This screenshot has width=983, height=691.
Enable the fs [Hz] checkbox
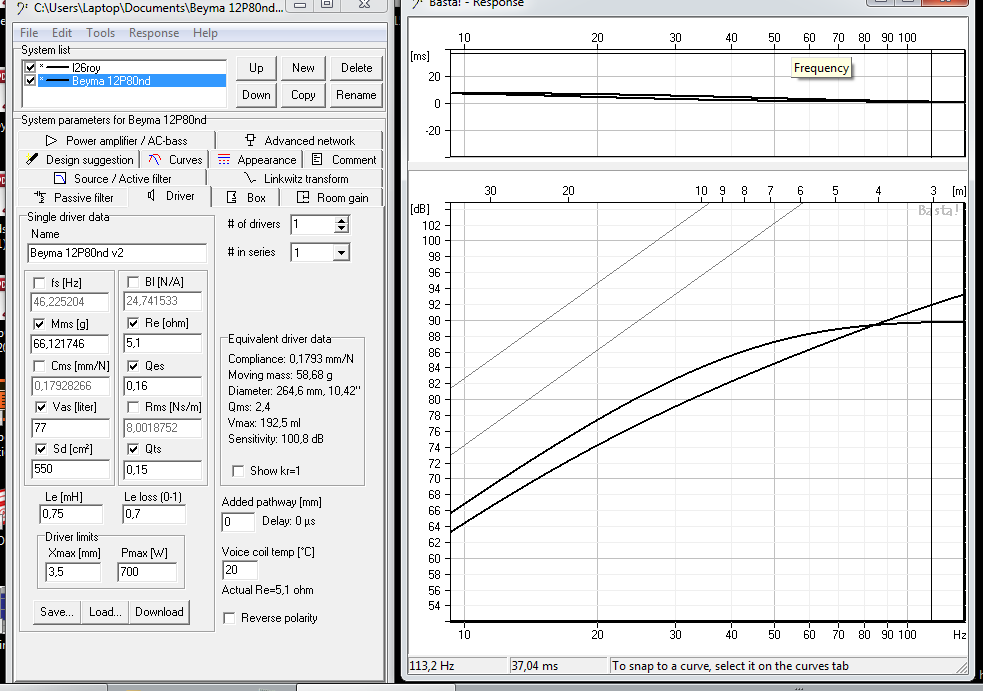click(x=39, y=282)
